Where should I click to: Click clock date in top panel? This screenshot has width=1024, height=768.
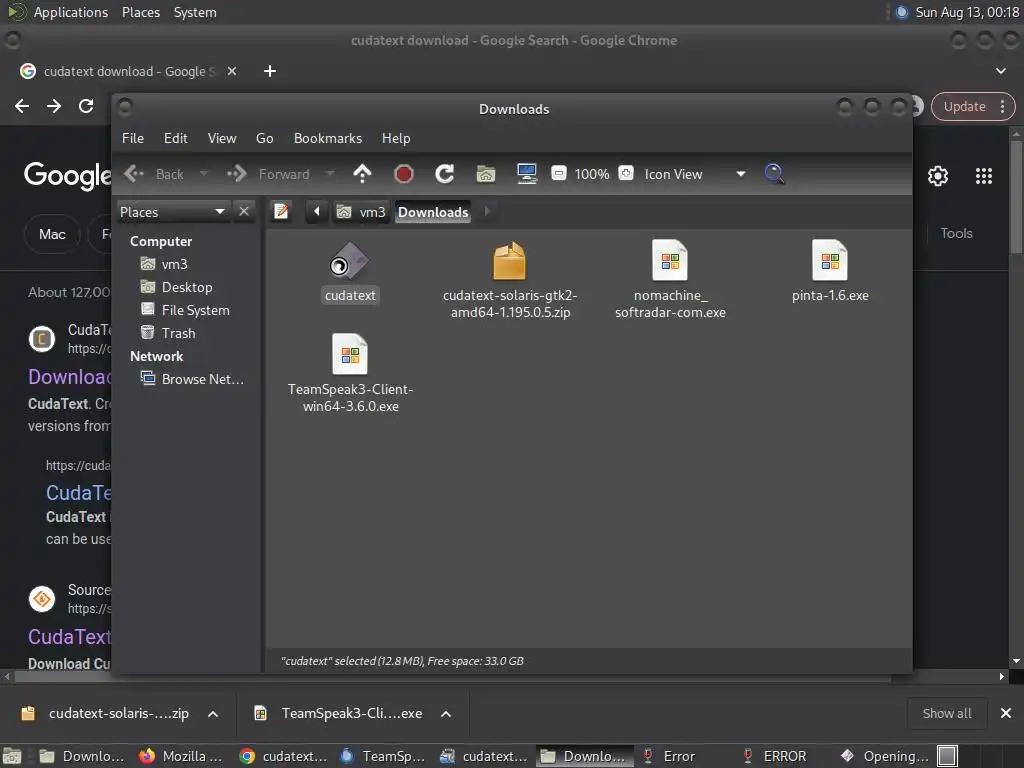[967, 12]
